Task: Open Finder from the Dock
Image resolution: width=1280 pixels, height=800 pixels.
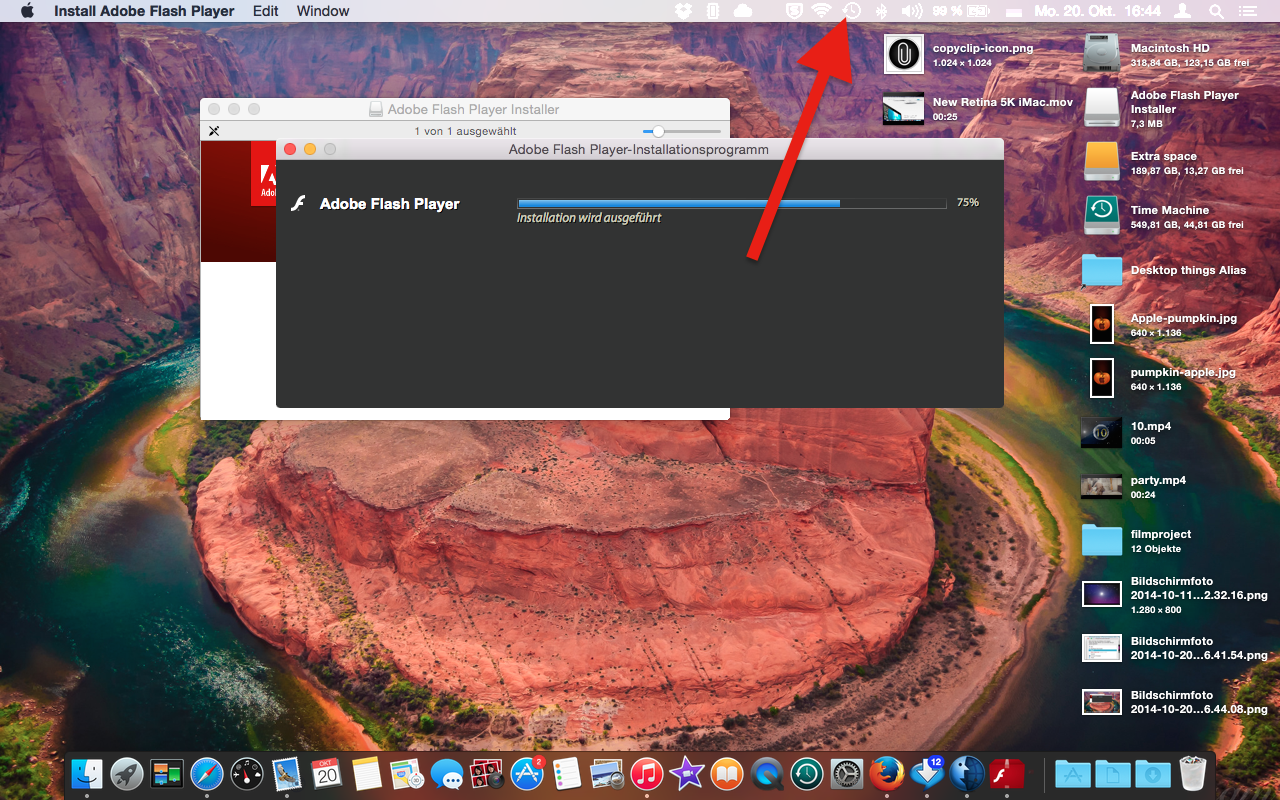Action: tap(88, 773)
